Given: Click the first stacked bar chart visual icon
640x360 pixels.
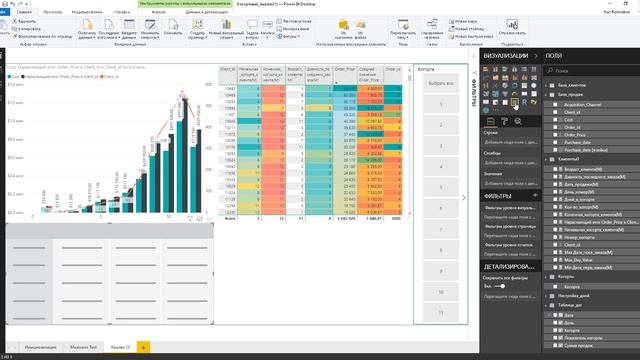Looking at the screenshot, I should (486, 69).
